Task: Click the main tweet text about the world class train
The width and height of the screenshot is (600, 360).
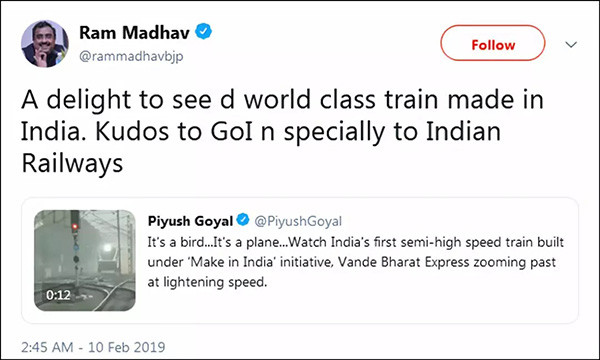Action: [282, 131]
